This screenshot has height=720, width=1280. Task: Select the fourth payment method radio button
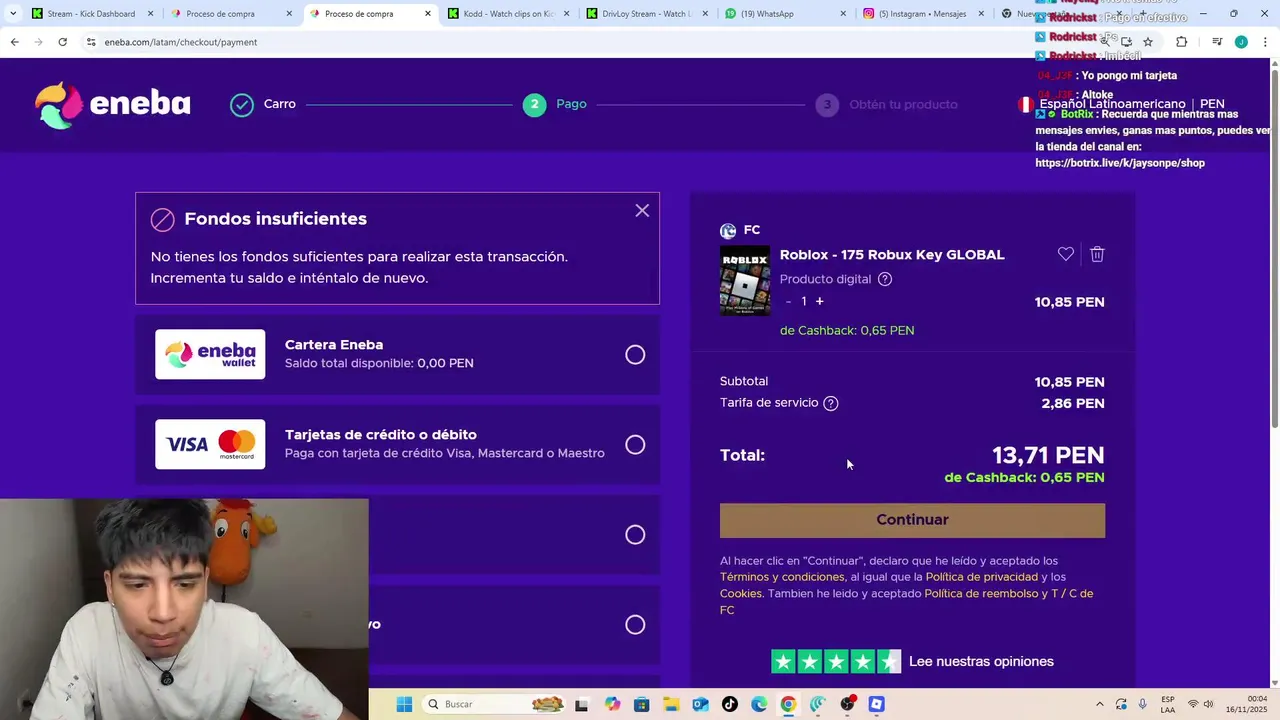click(635, 625)
